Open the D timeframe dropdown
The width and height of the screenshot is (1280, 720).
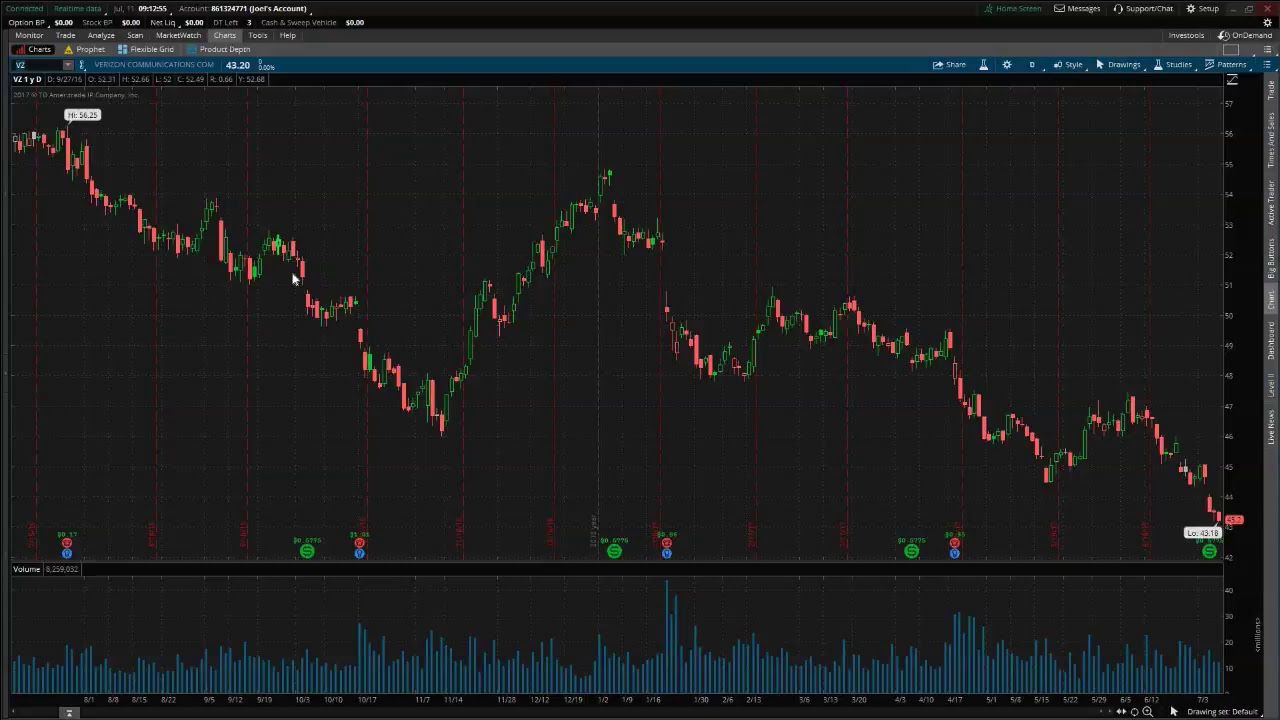point(1032,65)
